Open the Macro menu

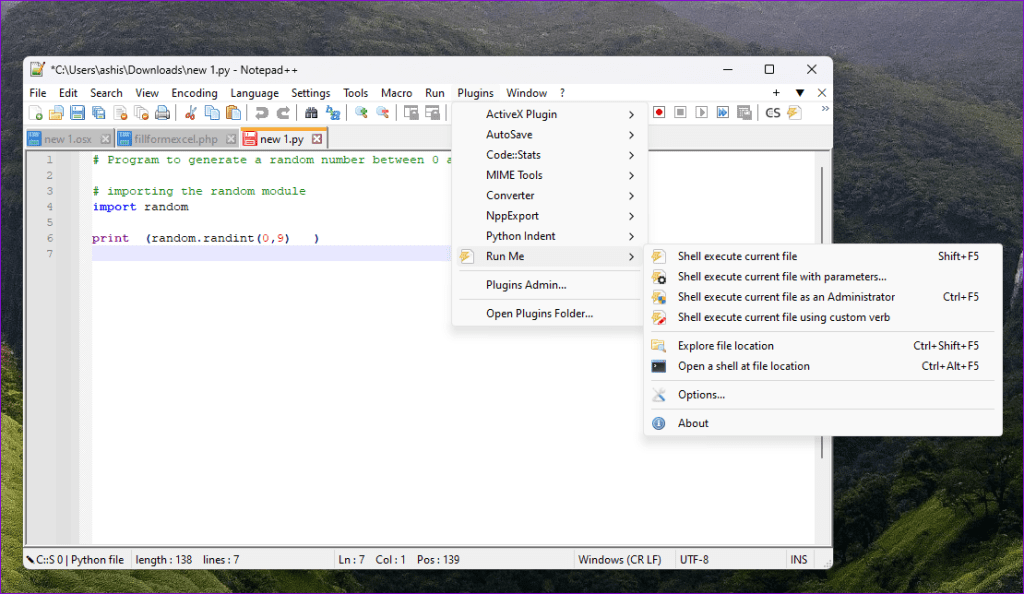click(396, 93)
